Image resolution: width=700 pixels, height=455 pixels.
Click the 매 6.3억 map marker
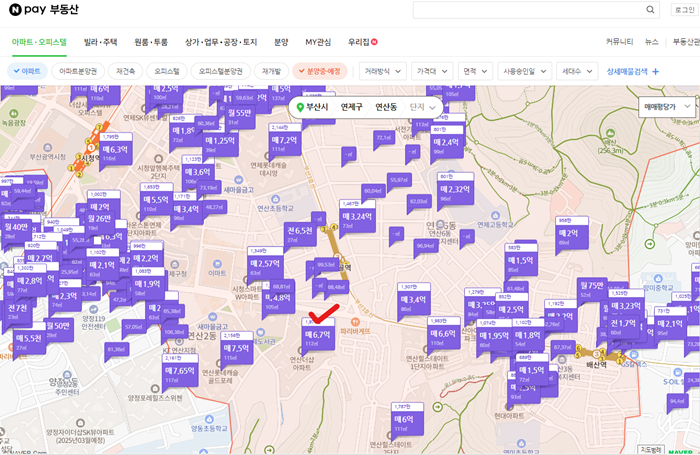pyautogui.click(x=115, y=149)
